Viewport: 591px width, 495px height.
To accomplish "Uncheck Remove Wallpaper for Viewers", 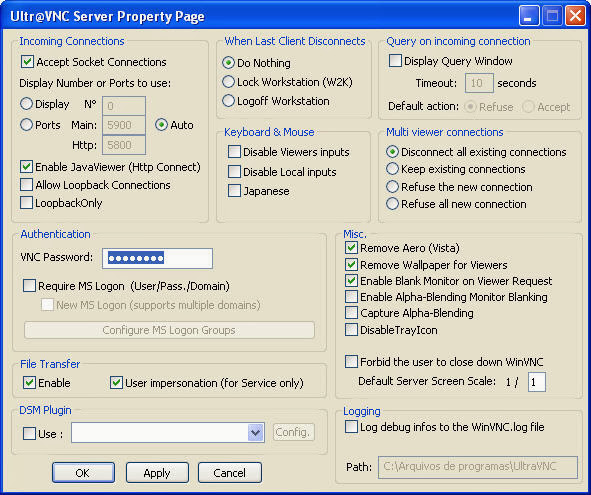I will coord(351,265).
